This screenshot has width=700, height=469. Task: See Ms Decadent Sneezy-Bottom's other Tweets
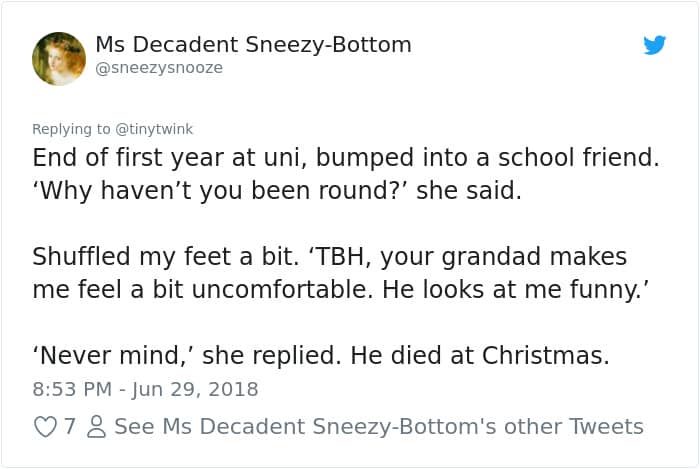coord(379,427)
